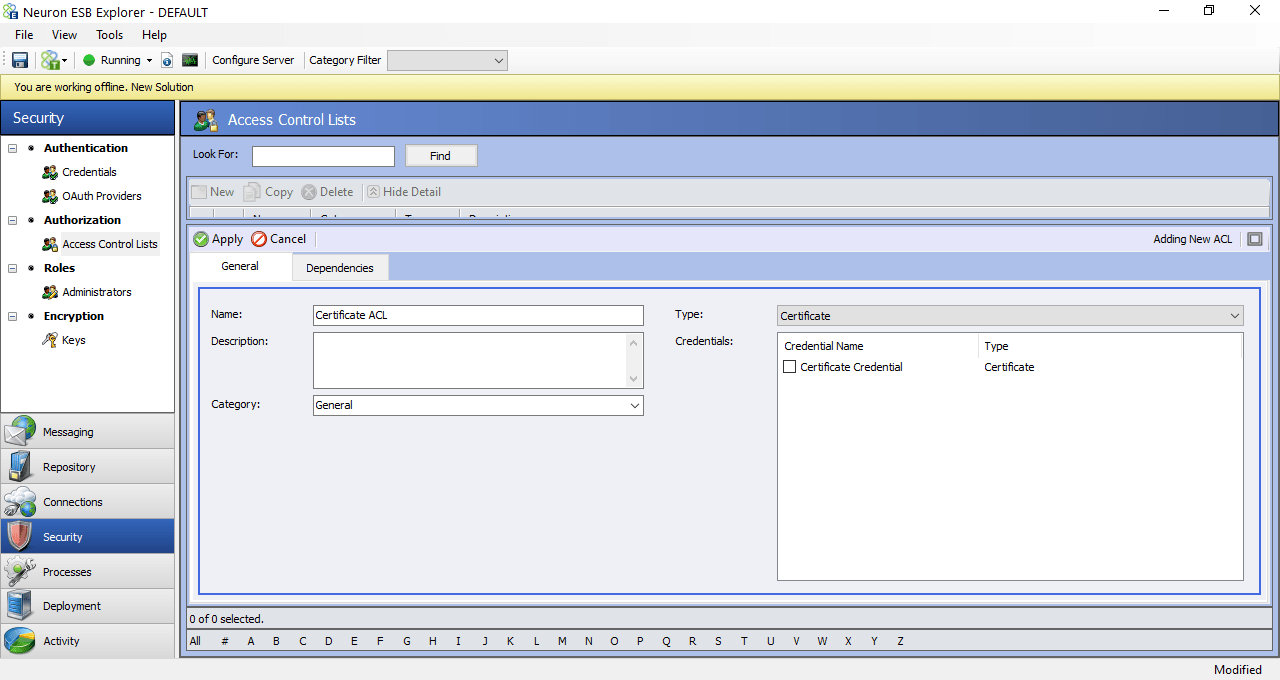The width and height of the screenshot is (1280, 680).
Task: Filter list by letter A
Action: [251, 641]
